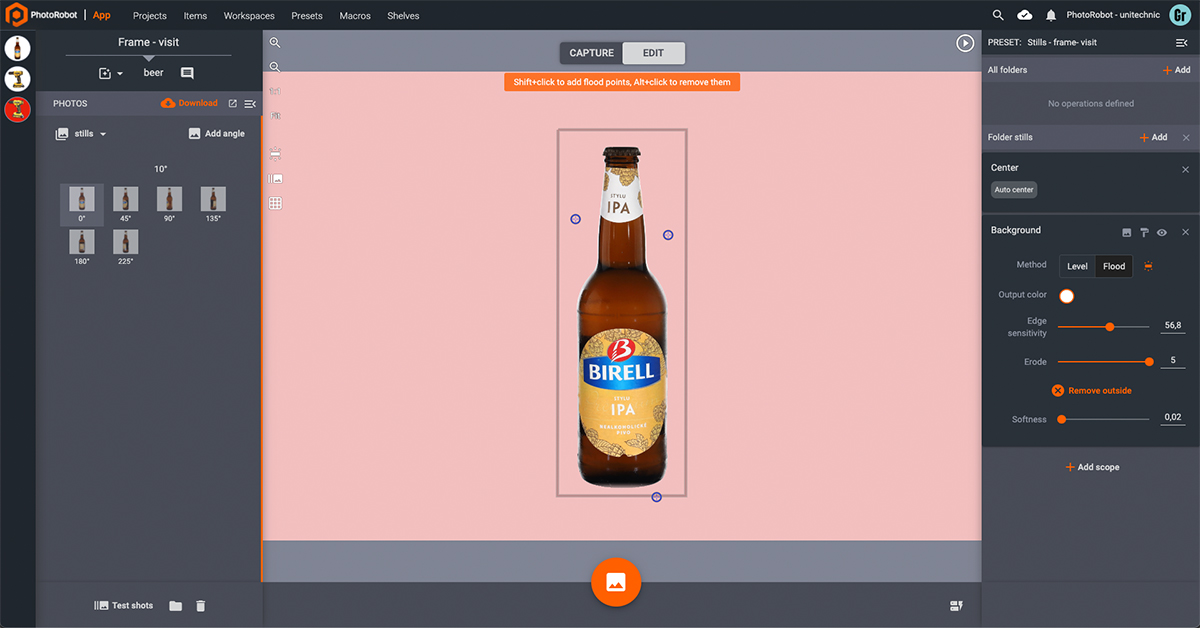Open the notifications bell
This screenshot has width=1200, height=628.
pyautogui.click(x=1051, y=15)
